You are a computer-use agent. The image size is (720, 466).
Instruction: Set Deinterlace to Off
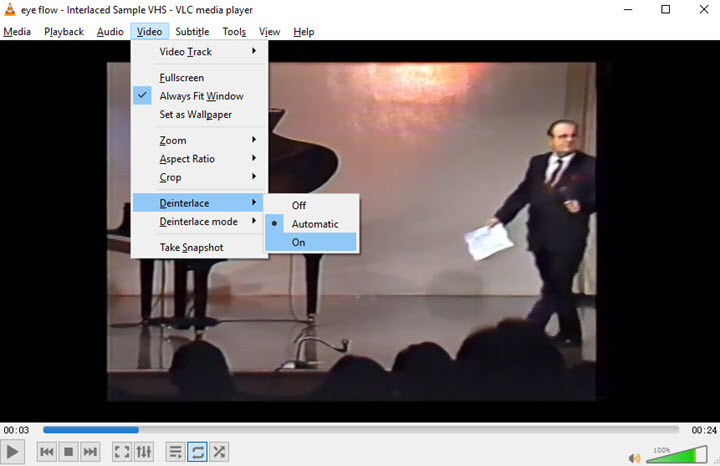coord(311,205)
